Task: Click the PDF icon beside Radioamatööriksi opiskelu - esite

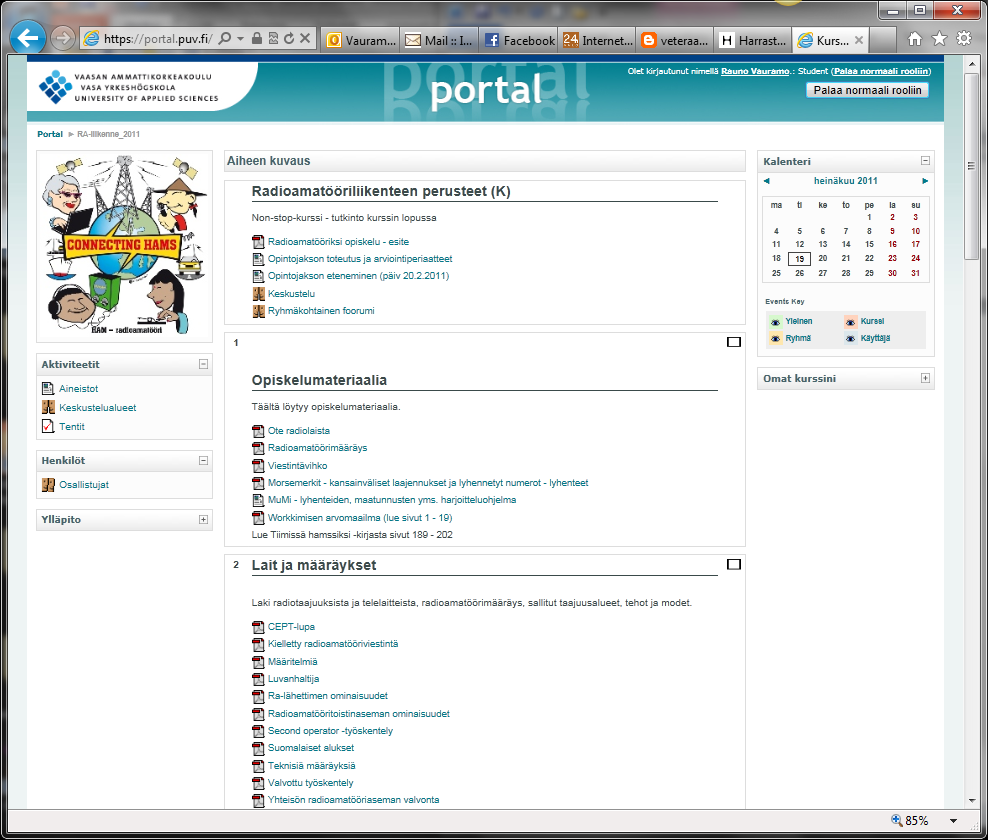Action: pos(258,242)
